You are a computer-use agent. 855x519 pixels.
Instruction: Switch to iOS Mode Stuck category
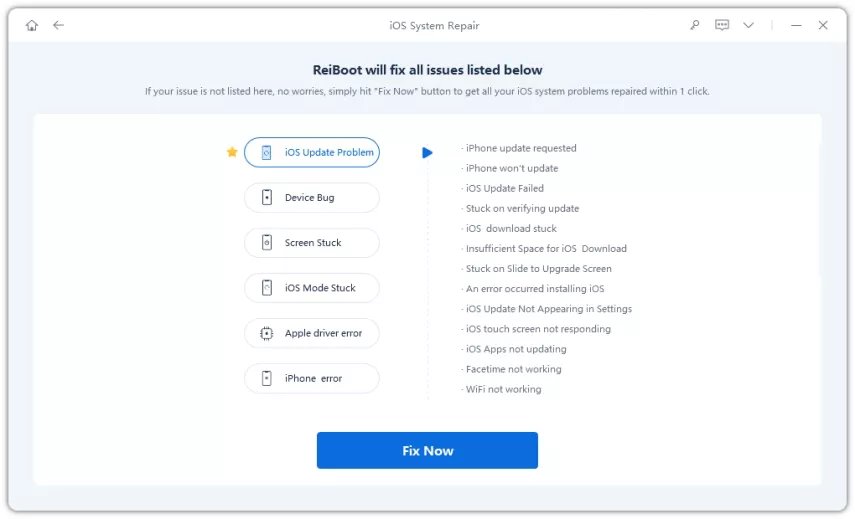(x=312, y=288)
